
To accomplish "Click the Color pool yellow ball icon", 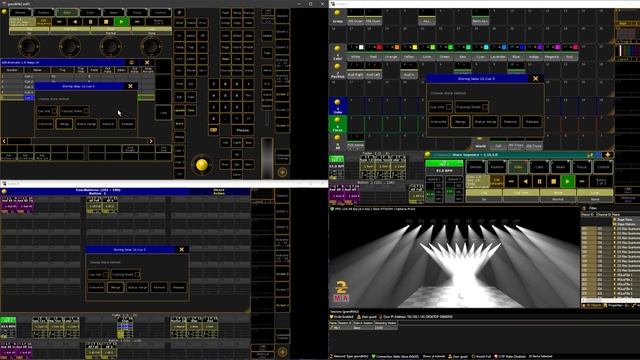I will pos(337,49).
